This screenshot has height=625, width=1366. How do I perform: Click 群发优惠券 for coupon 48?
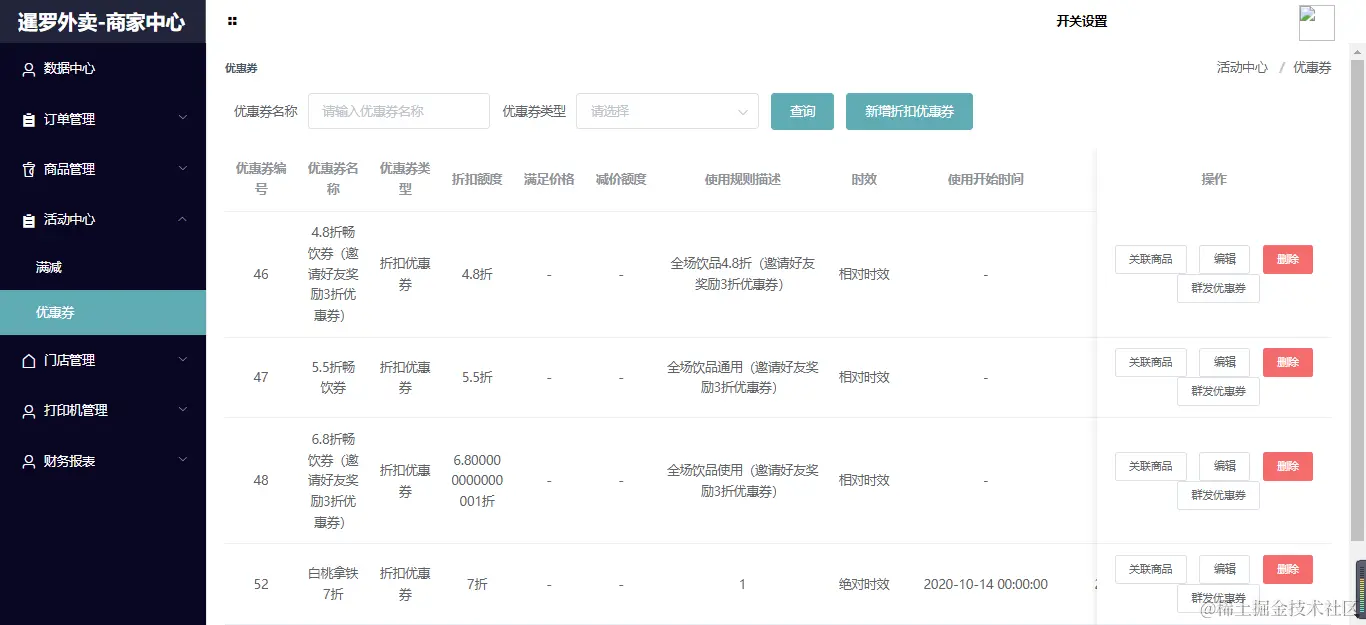tap(1218, 495)
